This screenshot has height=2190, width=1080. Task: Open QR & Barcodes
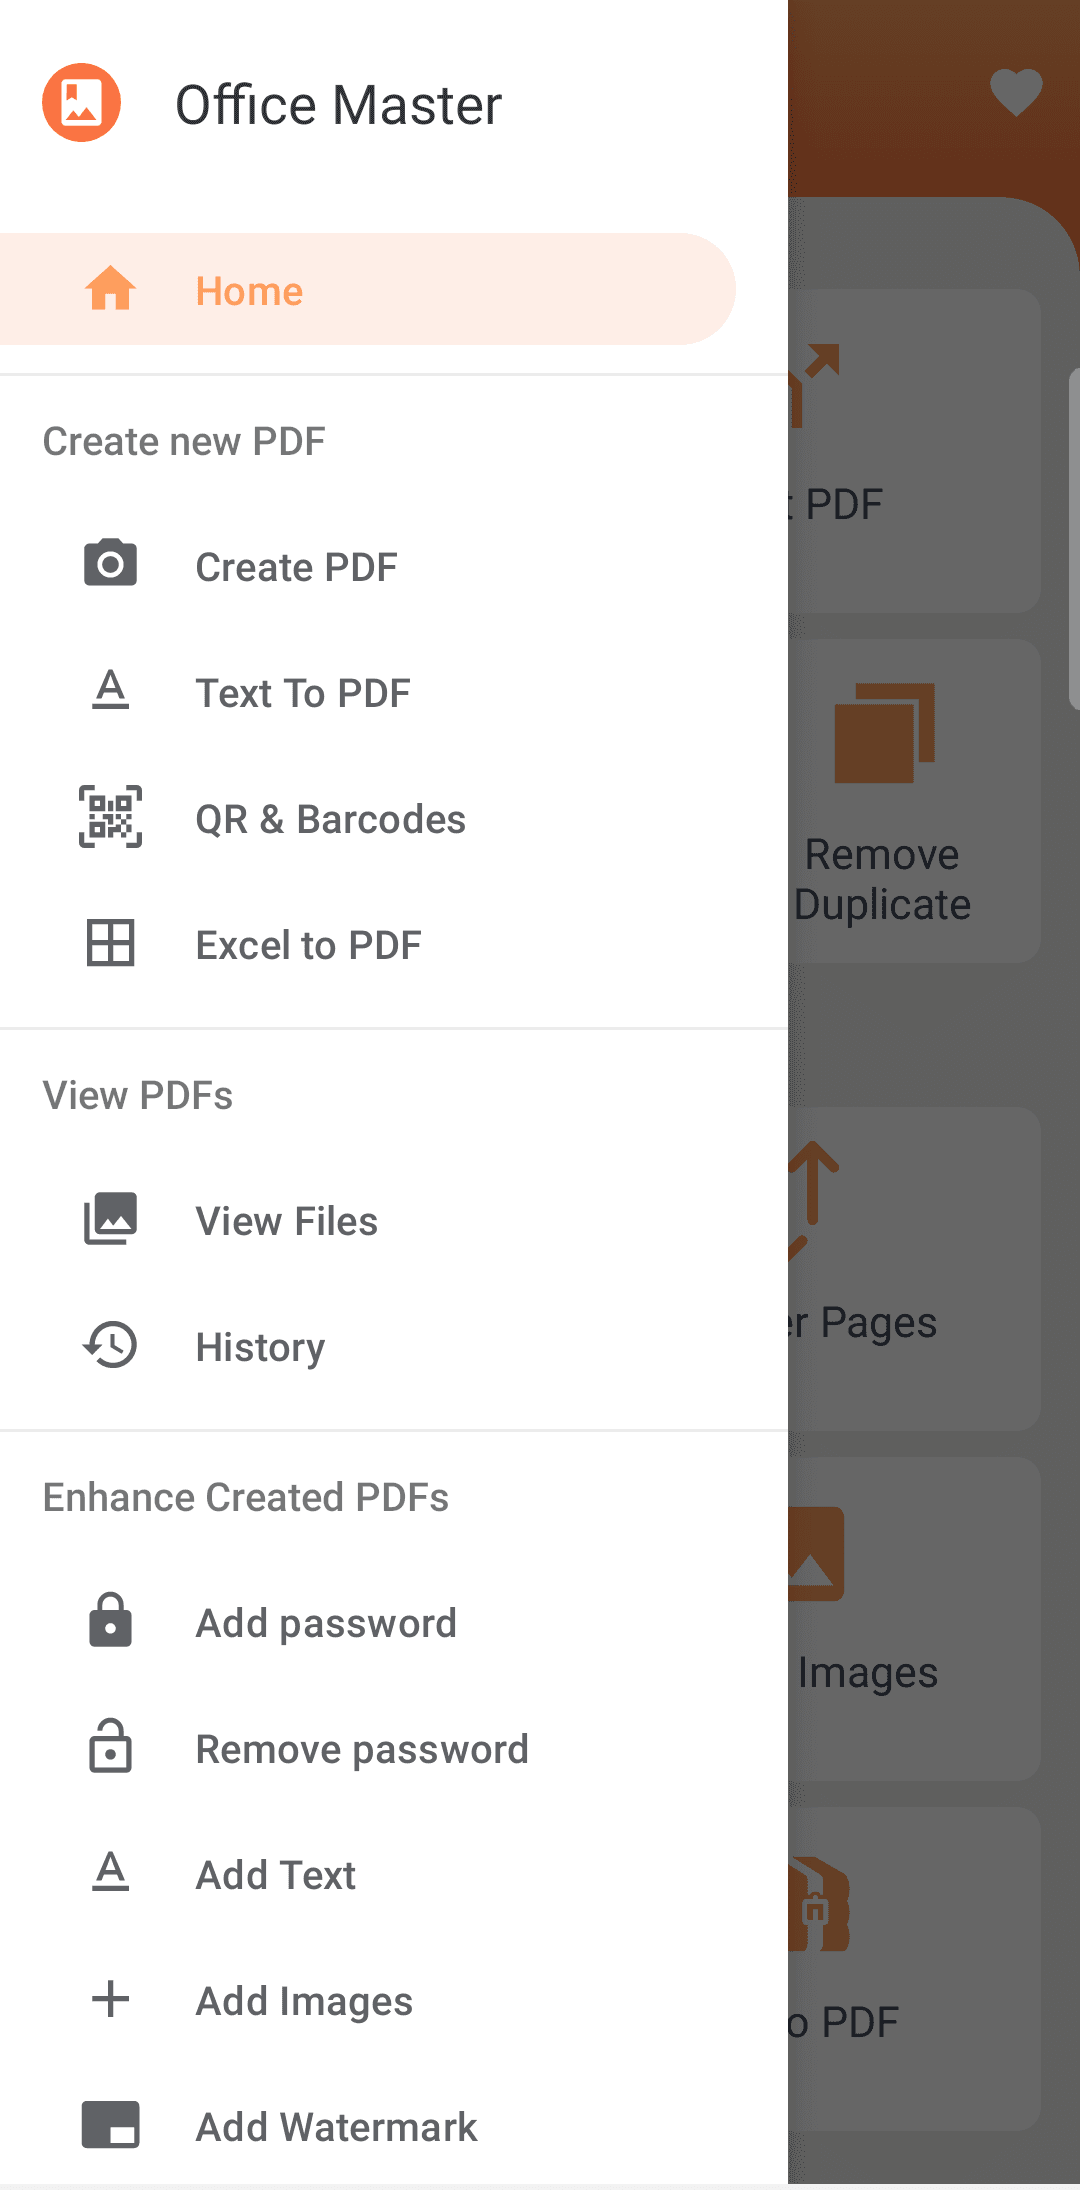(330, 819)
